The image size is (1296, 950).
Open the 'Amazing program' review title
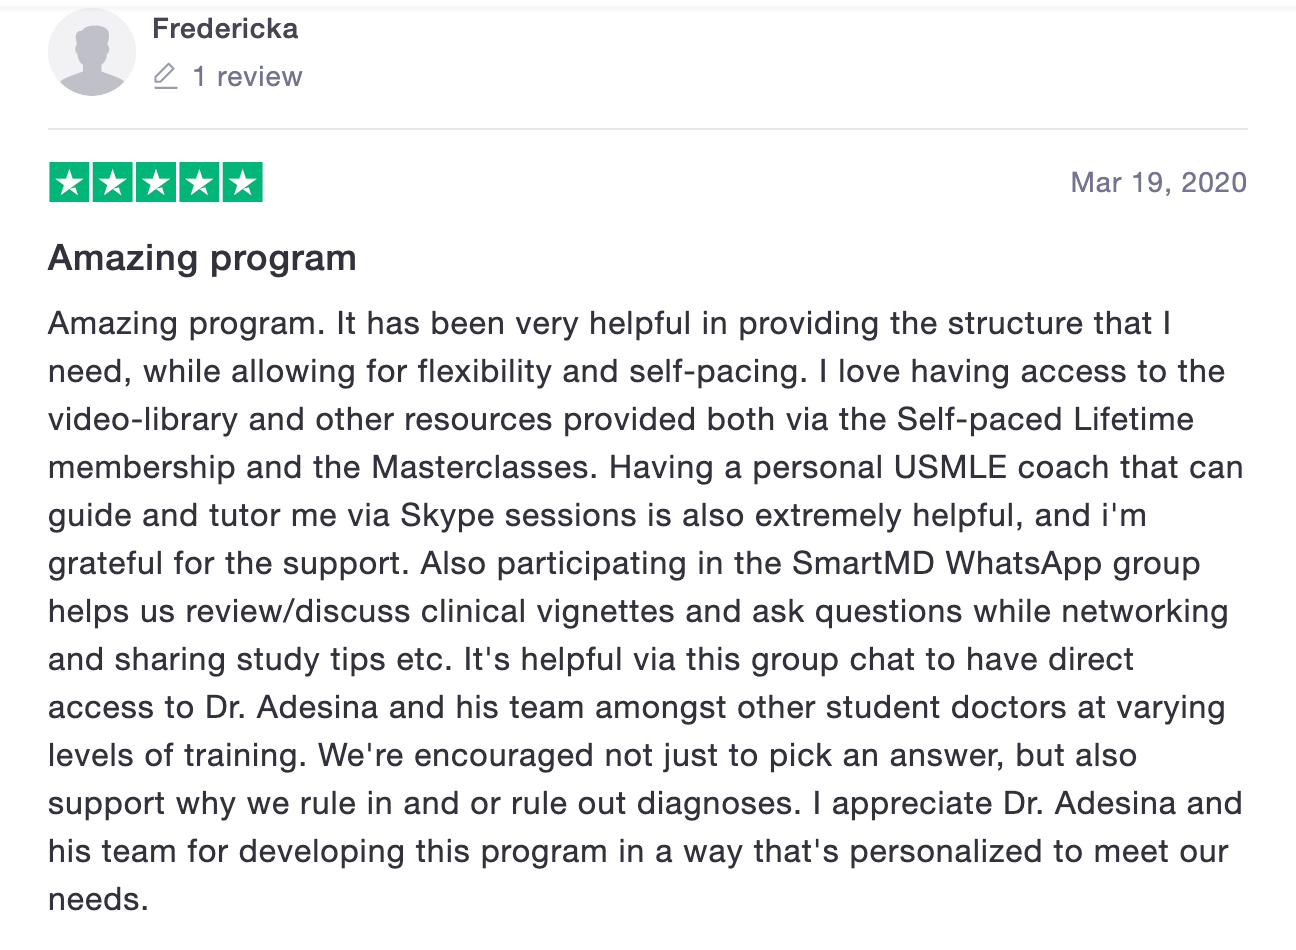[202, 258]
